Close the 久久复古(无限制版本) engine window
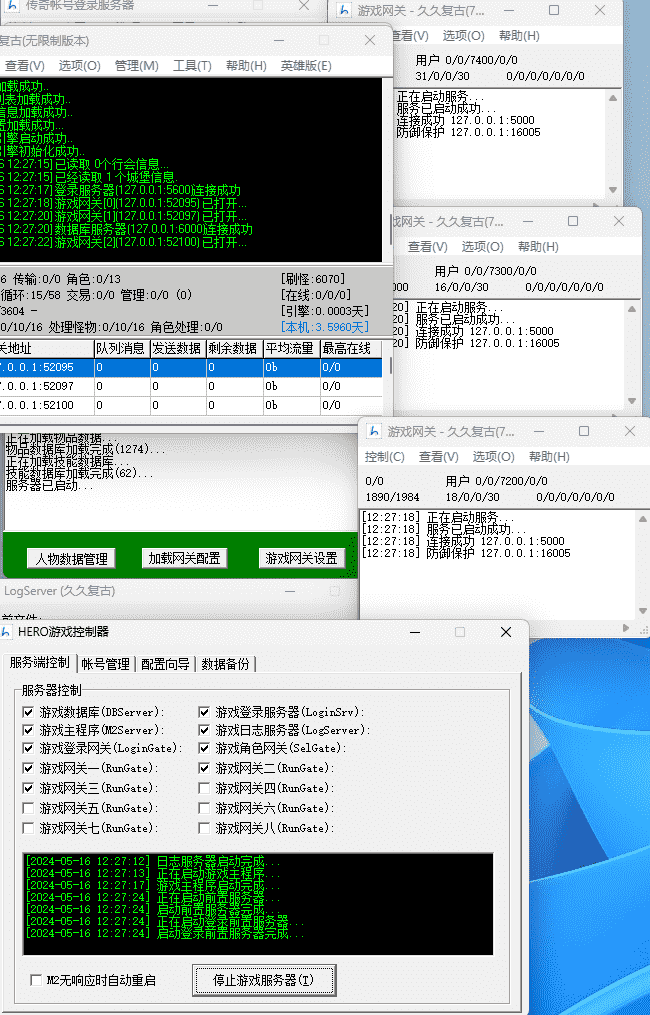This screenshot has width=650, height=1015. coord(370,40)
